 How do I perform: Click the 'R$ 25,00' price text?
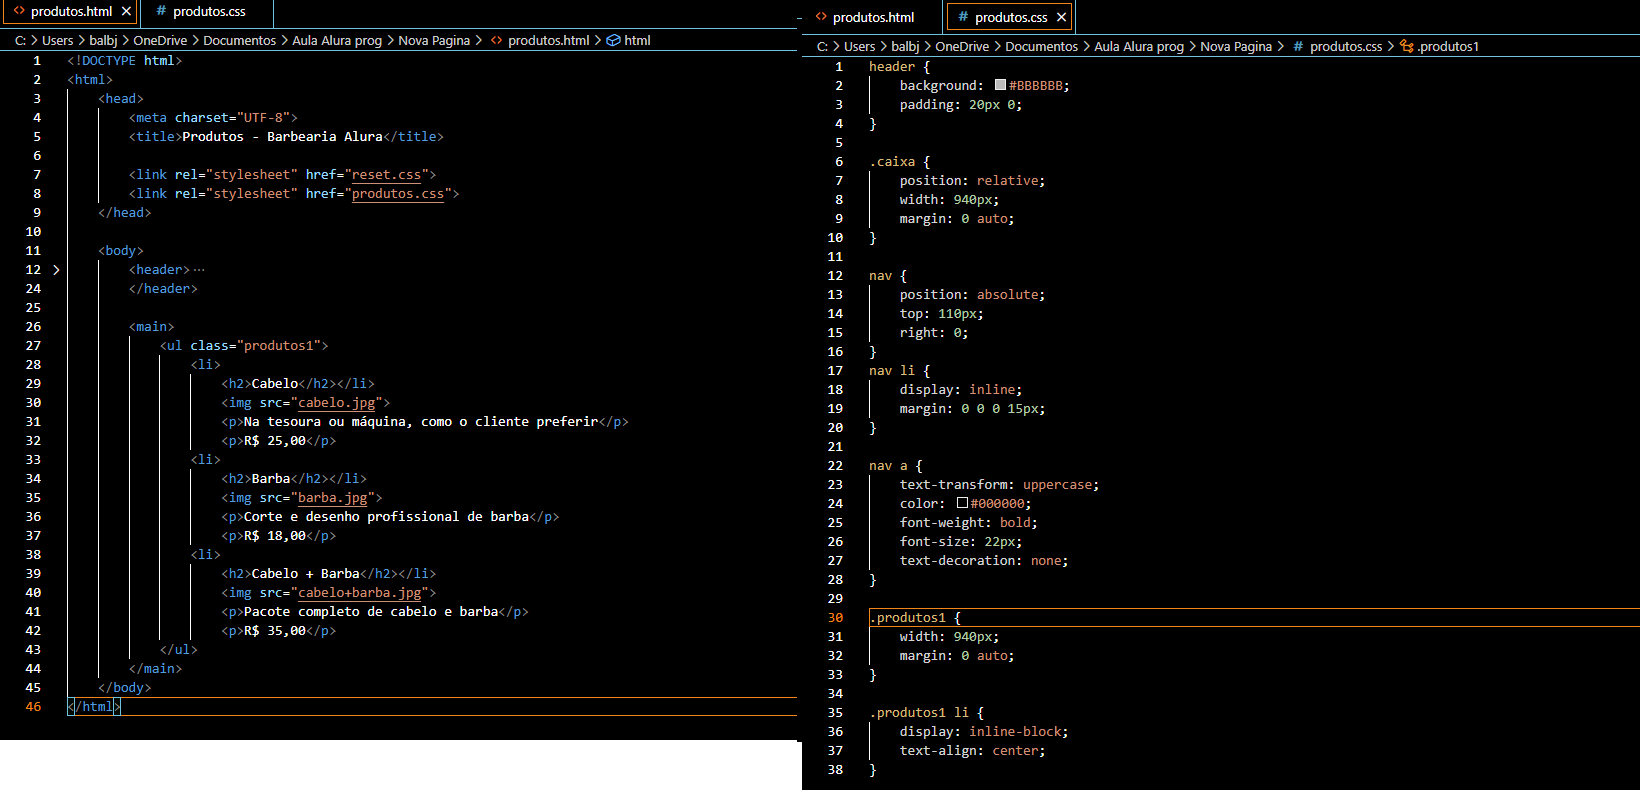(275, 441)
